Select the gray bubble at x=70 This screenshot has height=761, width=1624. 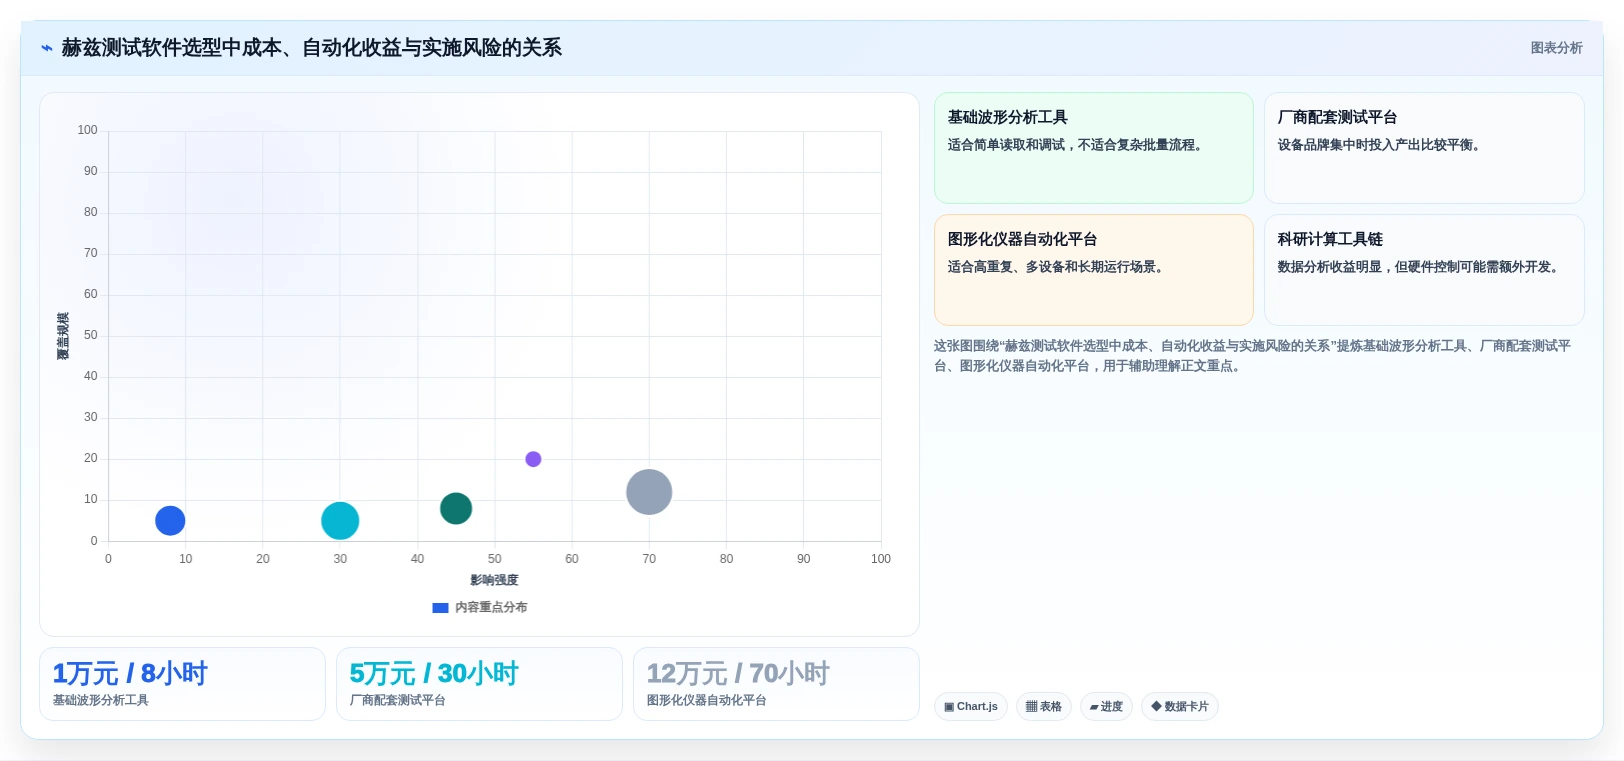tap(649, 492)
